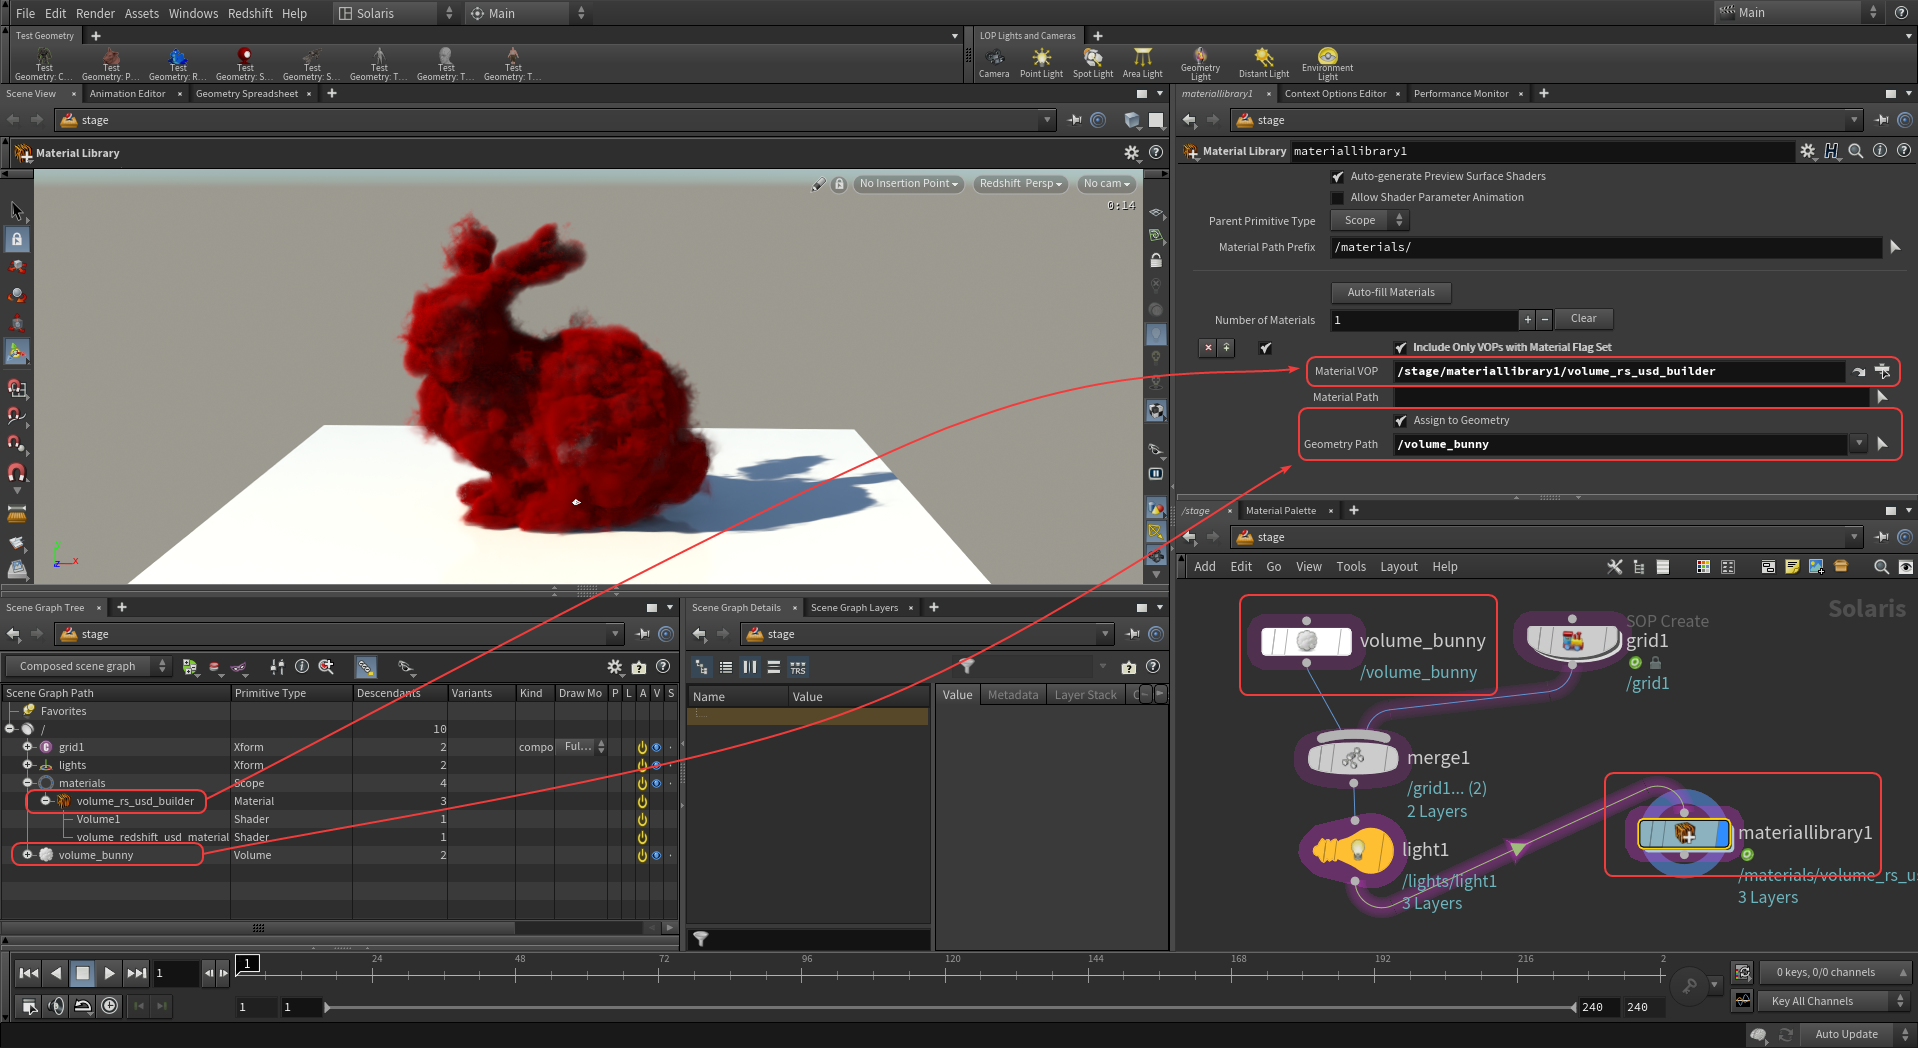This screenshot has height=1048, width=1918.
Task: Add a Spot Light from the shelf
Action: tap(1092, 62)
